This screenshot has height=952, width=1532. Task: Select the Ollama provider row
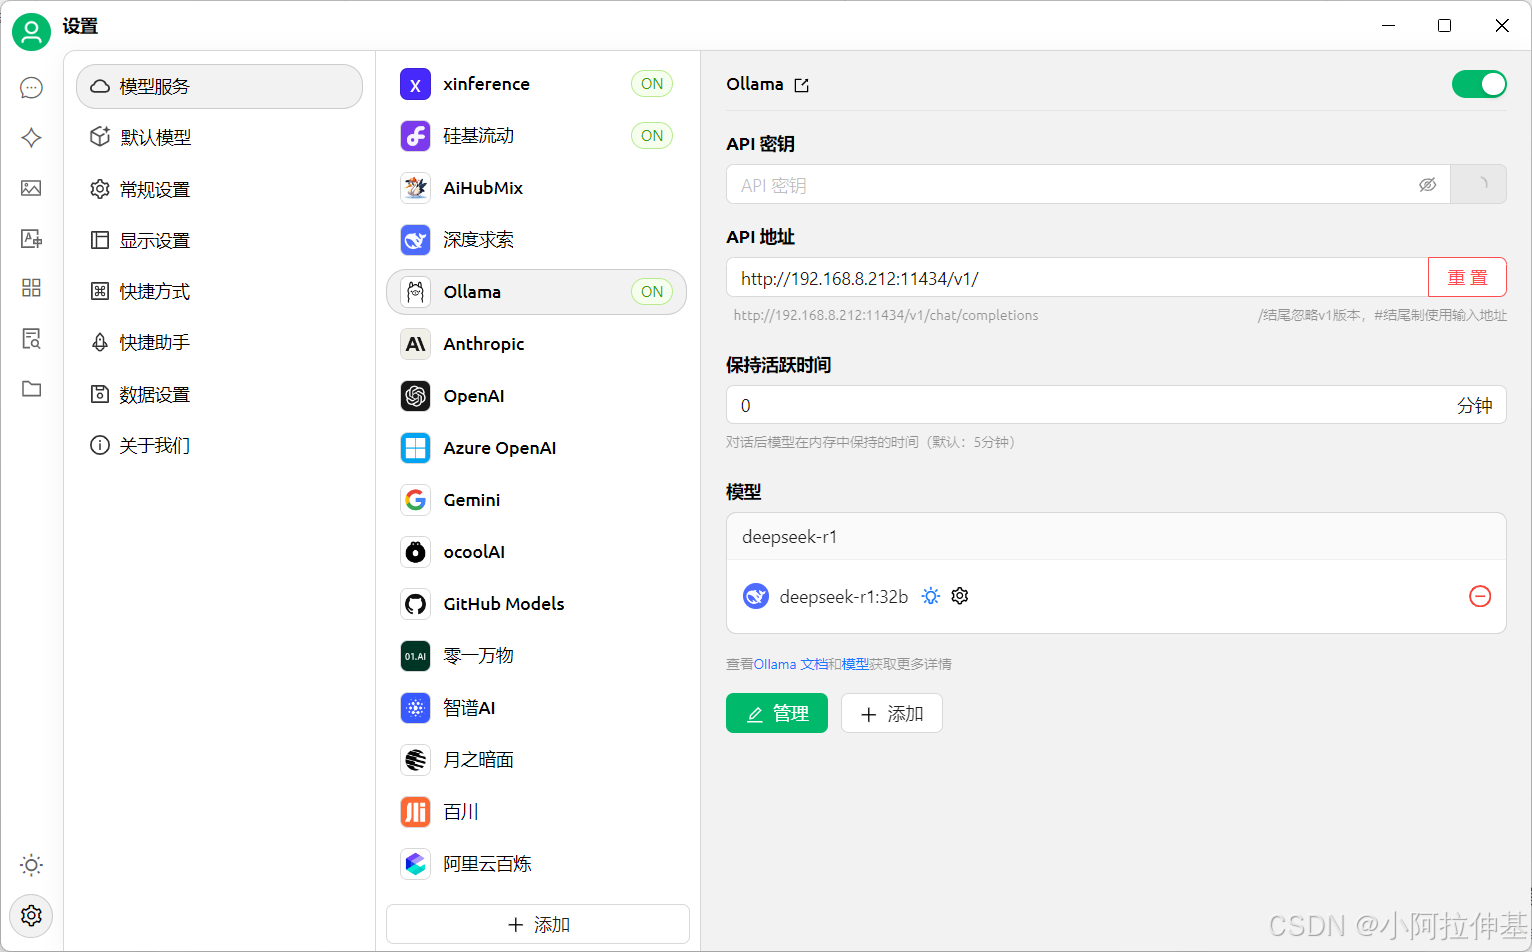pyautogui.click(x=537, y=292)
